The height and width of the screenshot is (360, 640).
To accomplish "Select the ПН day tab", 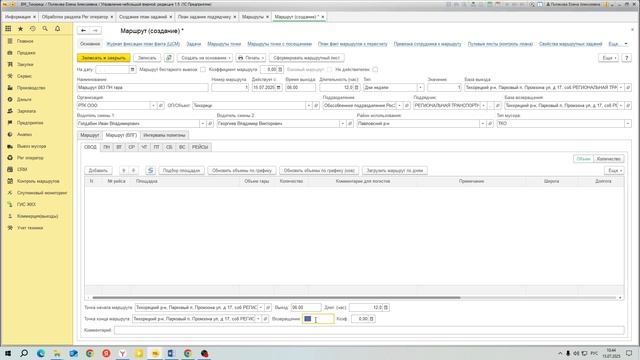I will 107,147.
